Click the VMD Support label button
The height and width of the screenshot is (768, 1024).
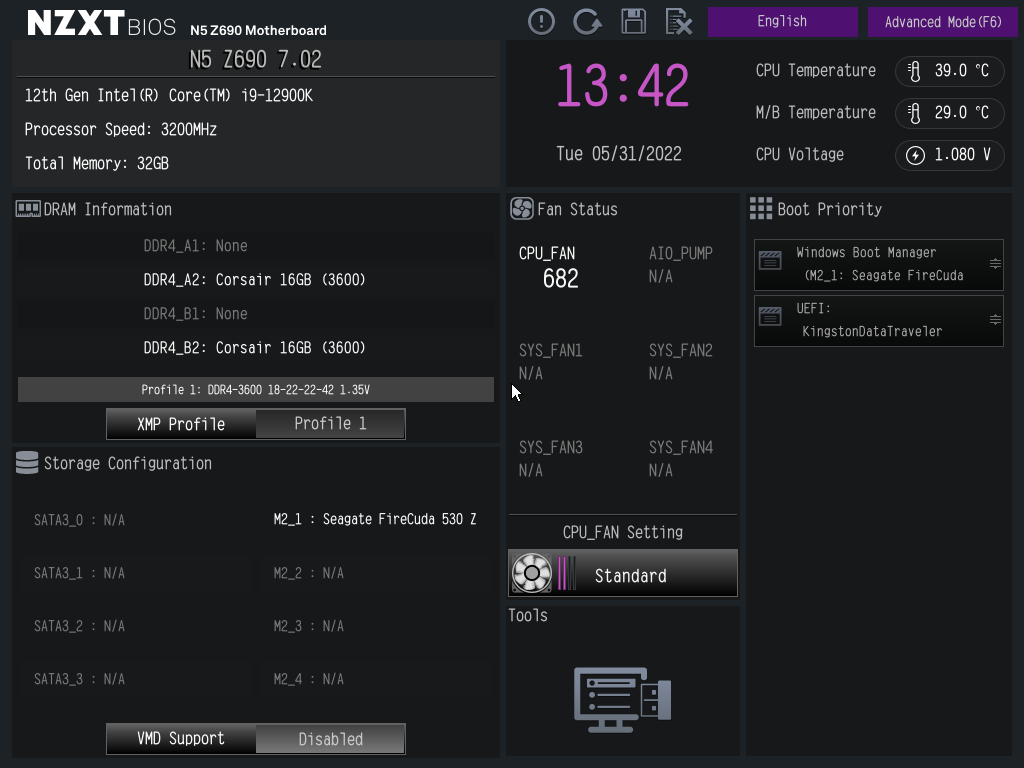point(181,739)
